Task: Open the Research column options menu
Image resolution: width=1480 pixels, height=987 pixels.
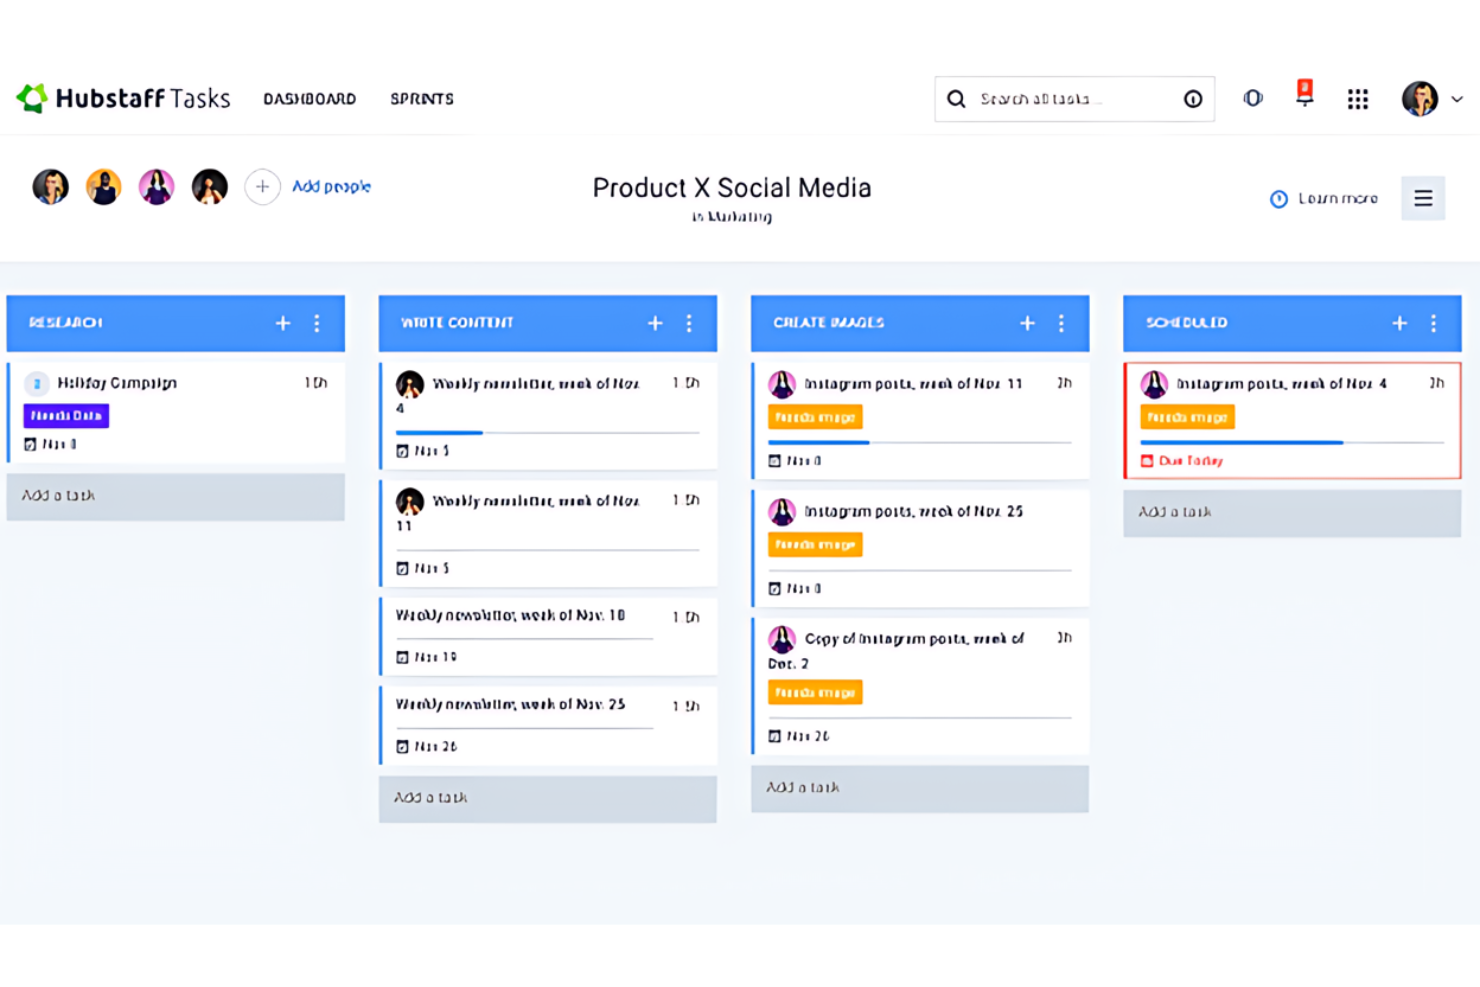Action: [x=317, y=323]
